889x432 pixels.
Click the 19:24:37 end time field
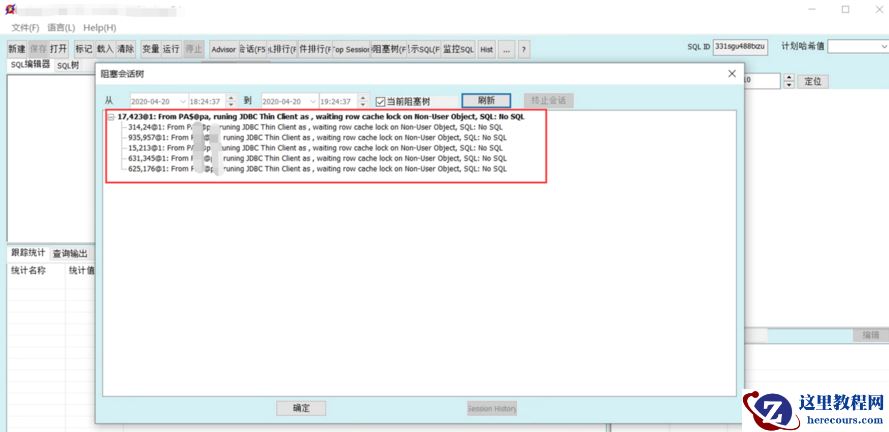tap(338, 101)
